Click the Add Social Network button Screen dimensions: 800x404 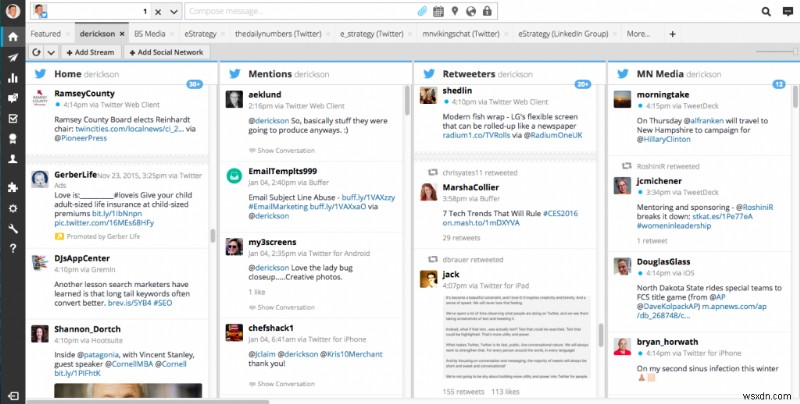[166, 52]
